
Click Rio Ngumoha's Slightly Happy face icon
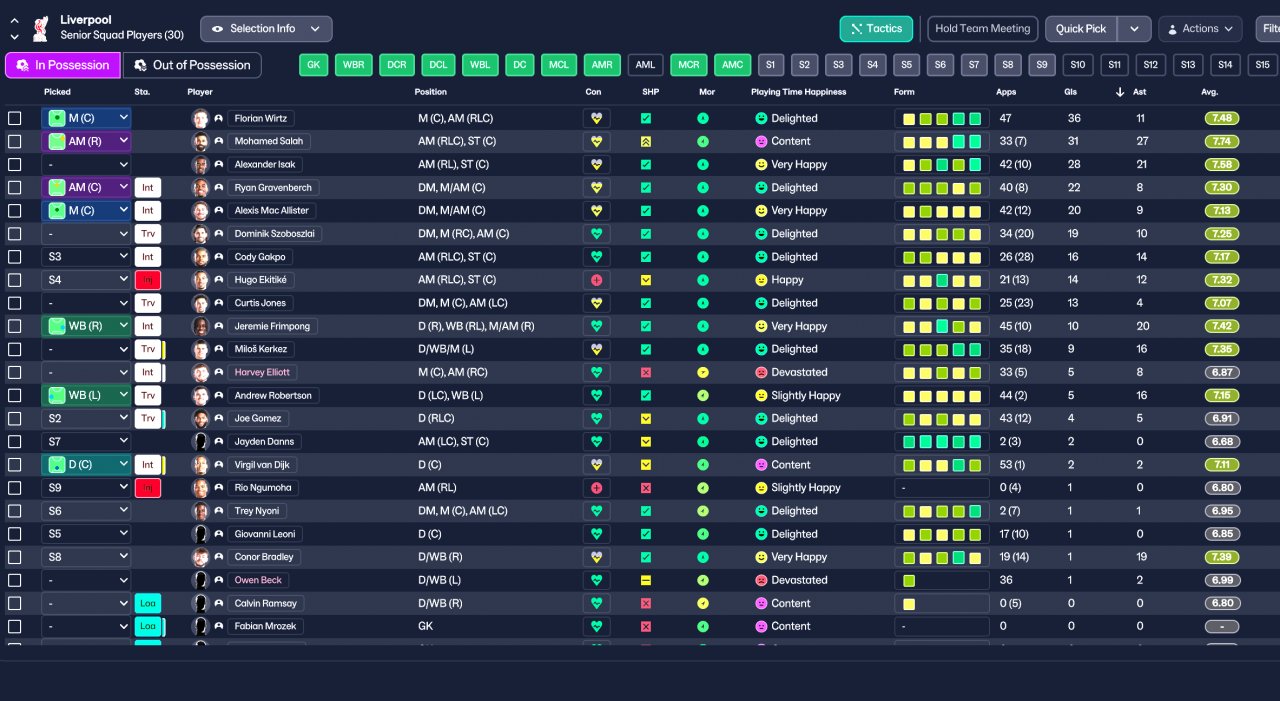(761, 488)
